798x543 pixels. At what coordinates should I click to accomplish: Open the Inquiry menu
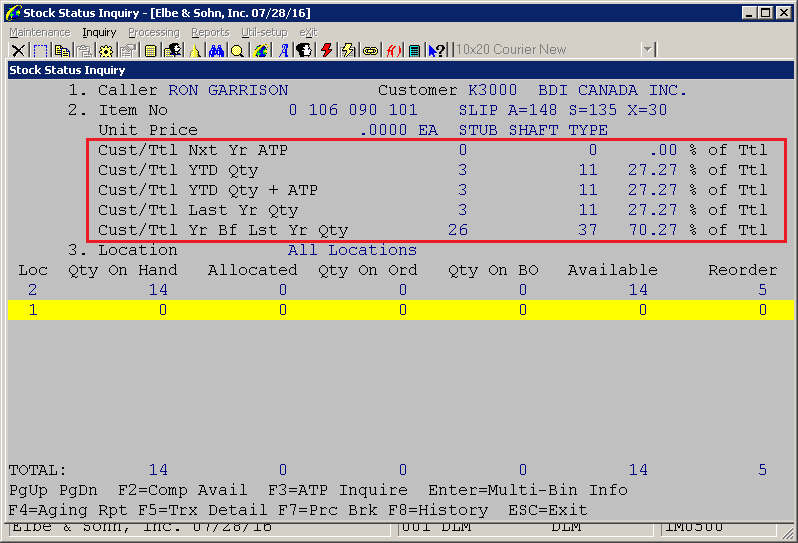point(99,33)
